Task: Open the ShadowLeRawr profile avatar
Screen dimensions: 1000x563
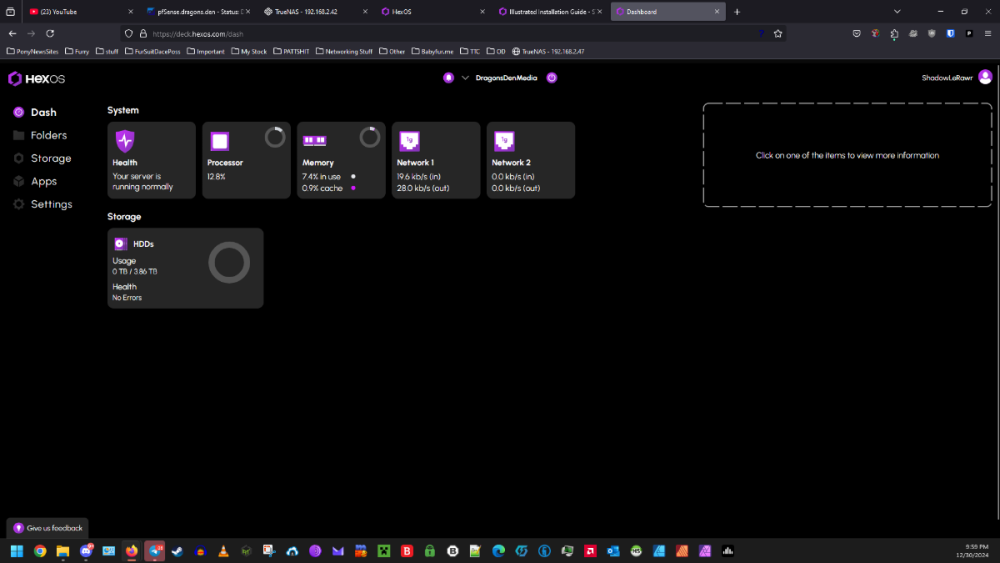Action: click(985, 77)
